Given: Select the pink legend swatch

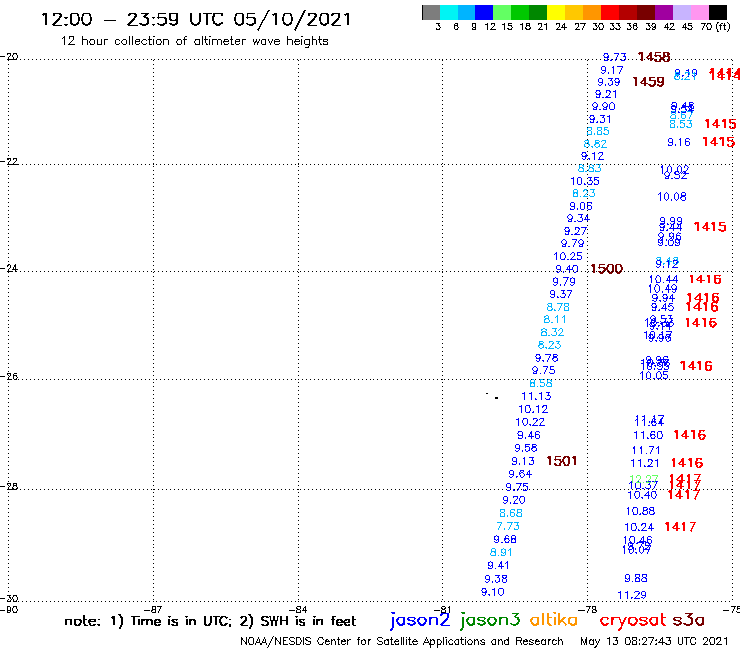Looking at the screenshot, I should (699, 12).
